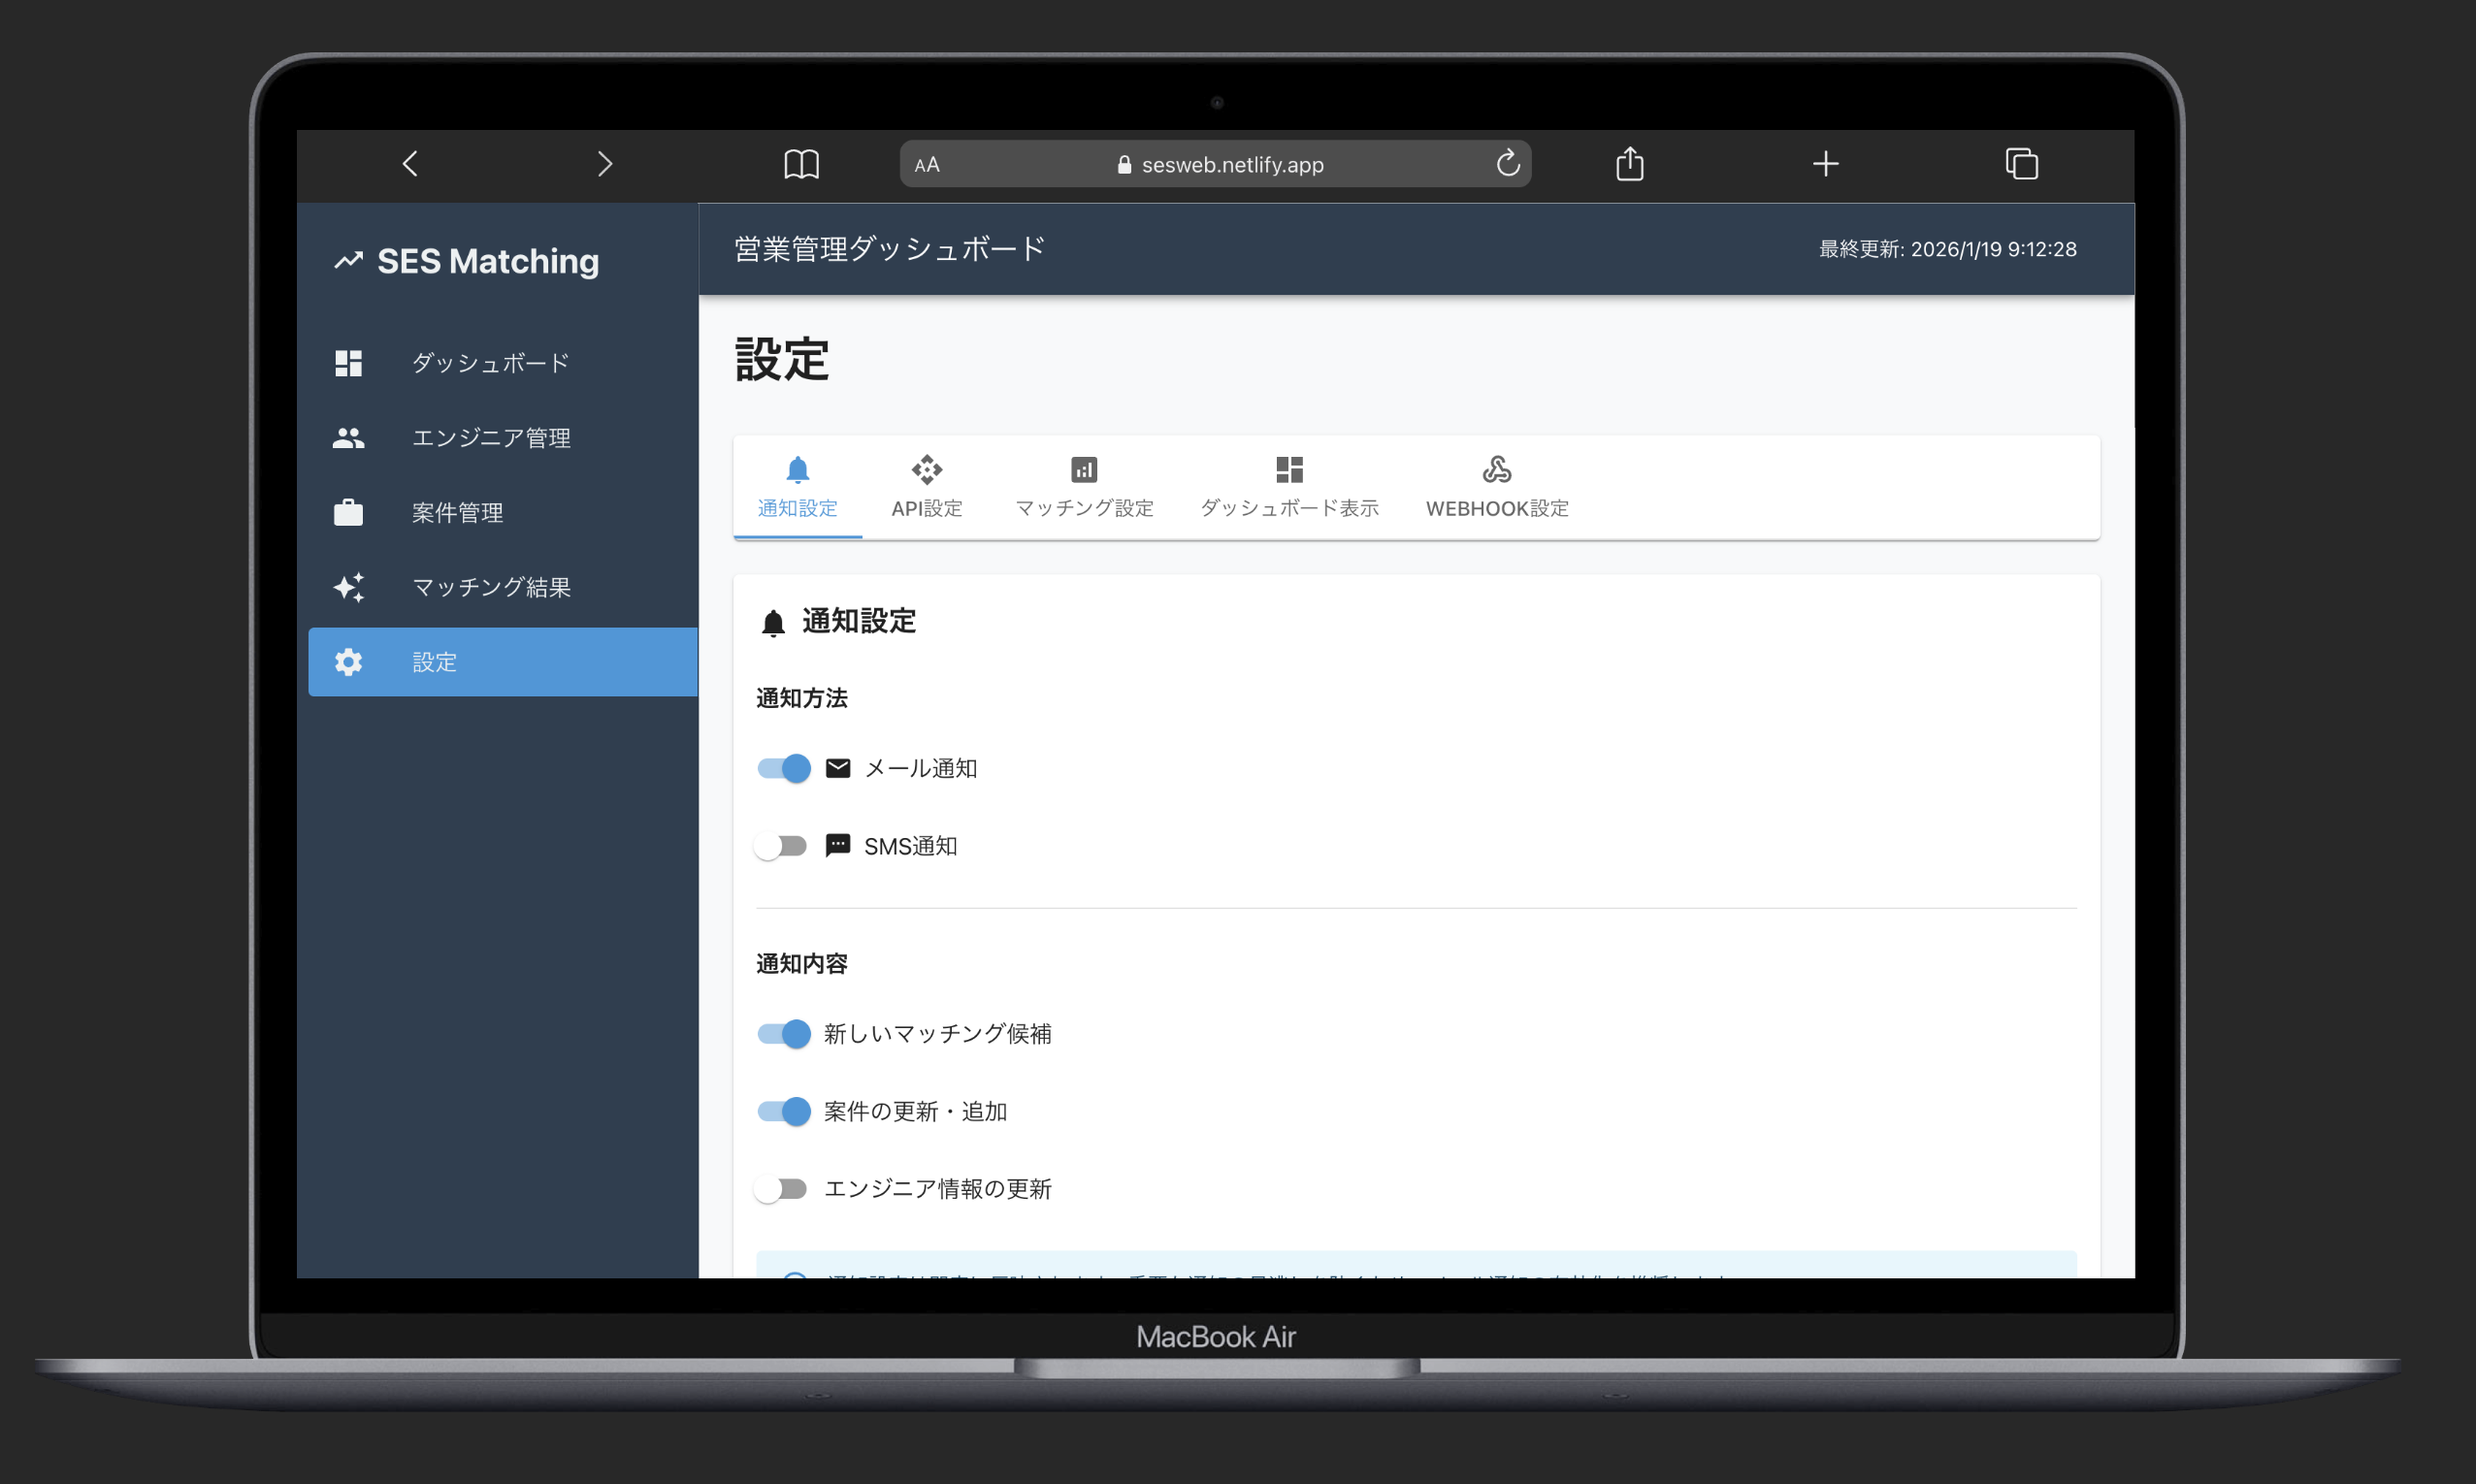Select the WEBHOOK設定 tab

1496,488
